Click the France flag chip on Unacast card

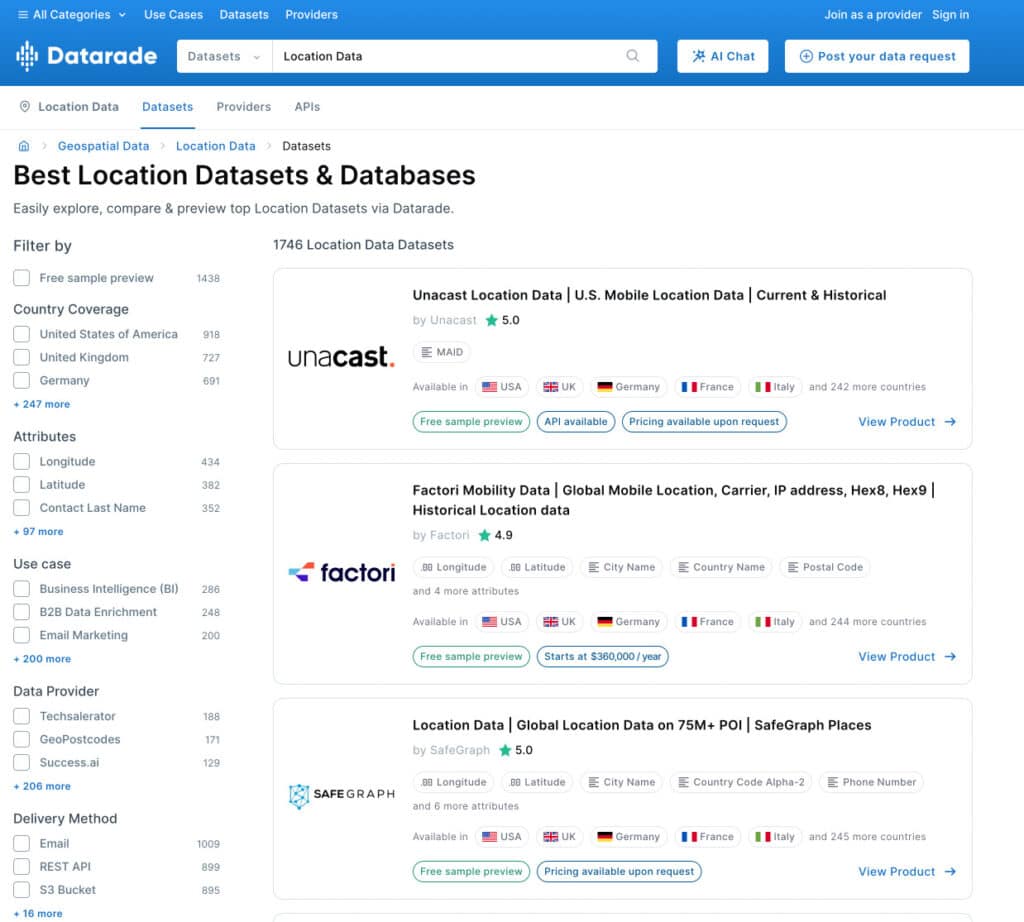[x=708, y=387]
